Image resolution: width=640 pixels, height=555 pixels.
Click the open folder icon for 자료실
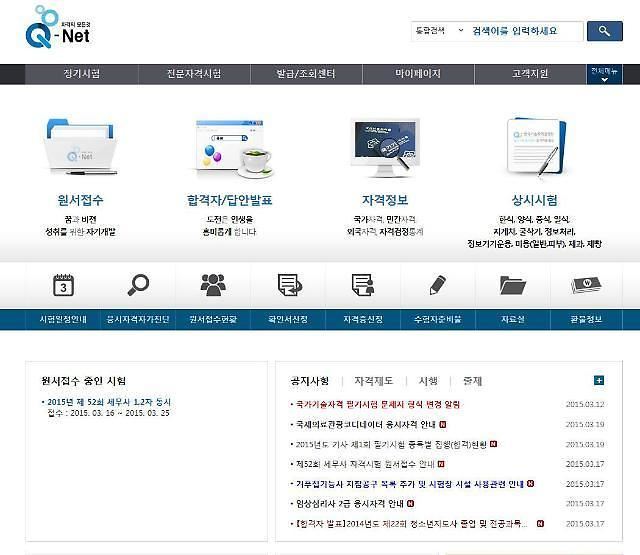pos(513,284)
